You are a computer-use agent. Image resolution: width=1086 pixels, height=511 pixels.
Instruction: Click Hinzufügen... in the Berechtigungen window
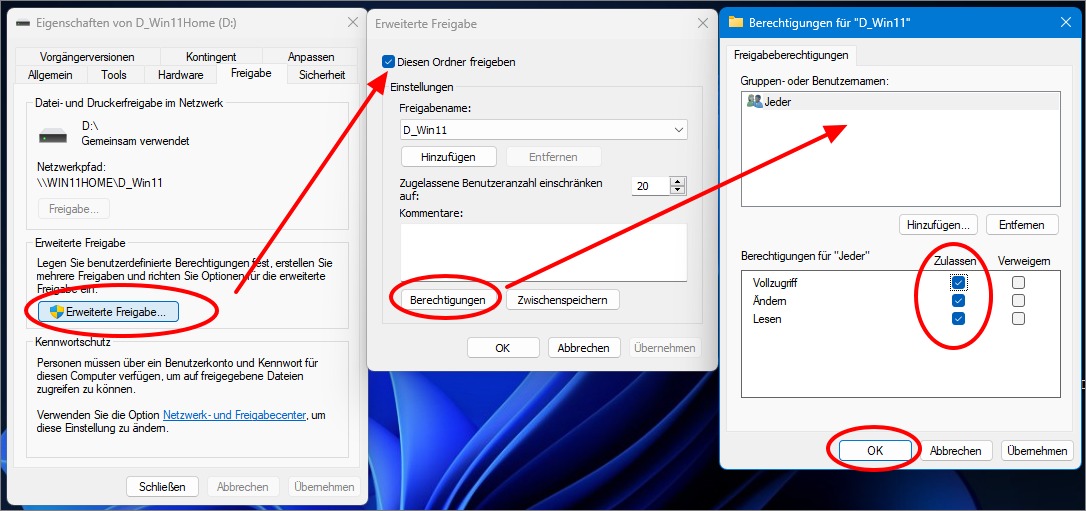(938, 224)
